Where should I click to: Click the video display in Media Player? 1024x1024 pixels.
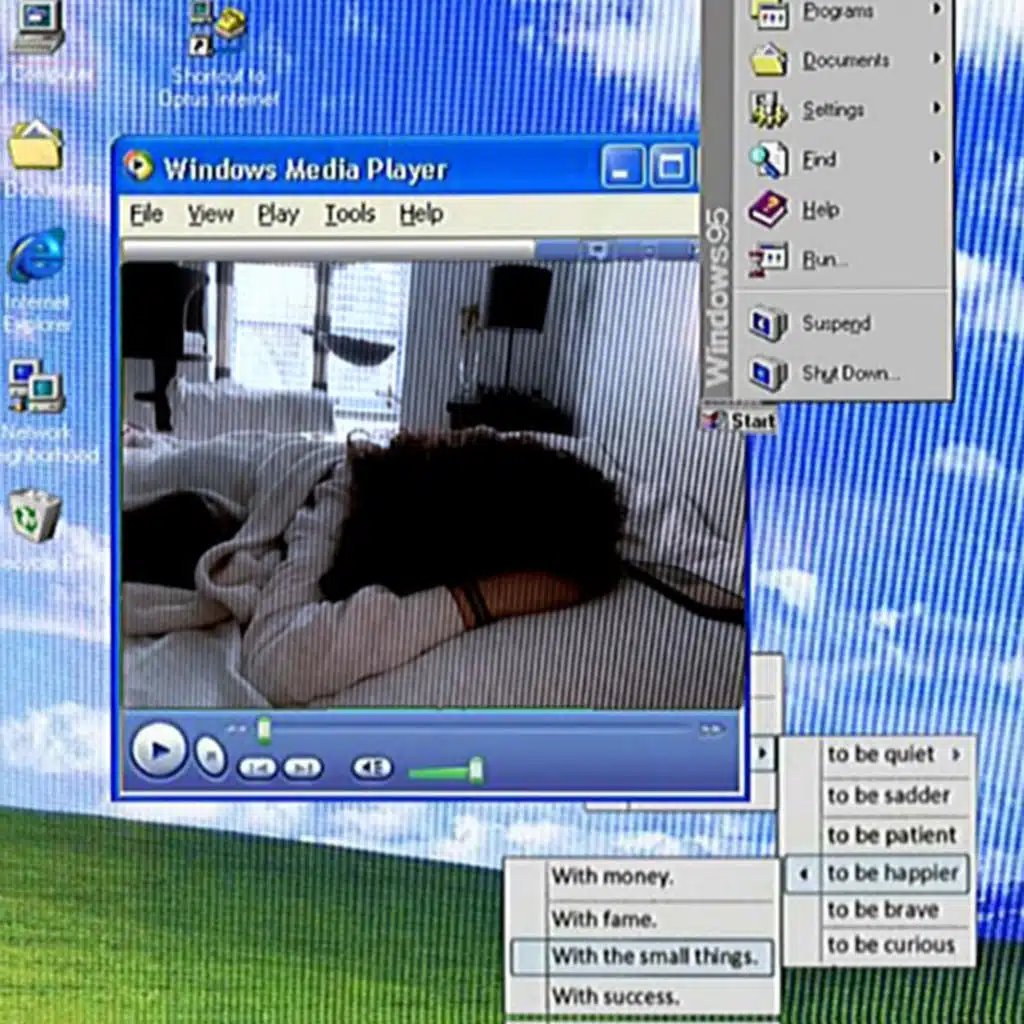click(433, 485)
